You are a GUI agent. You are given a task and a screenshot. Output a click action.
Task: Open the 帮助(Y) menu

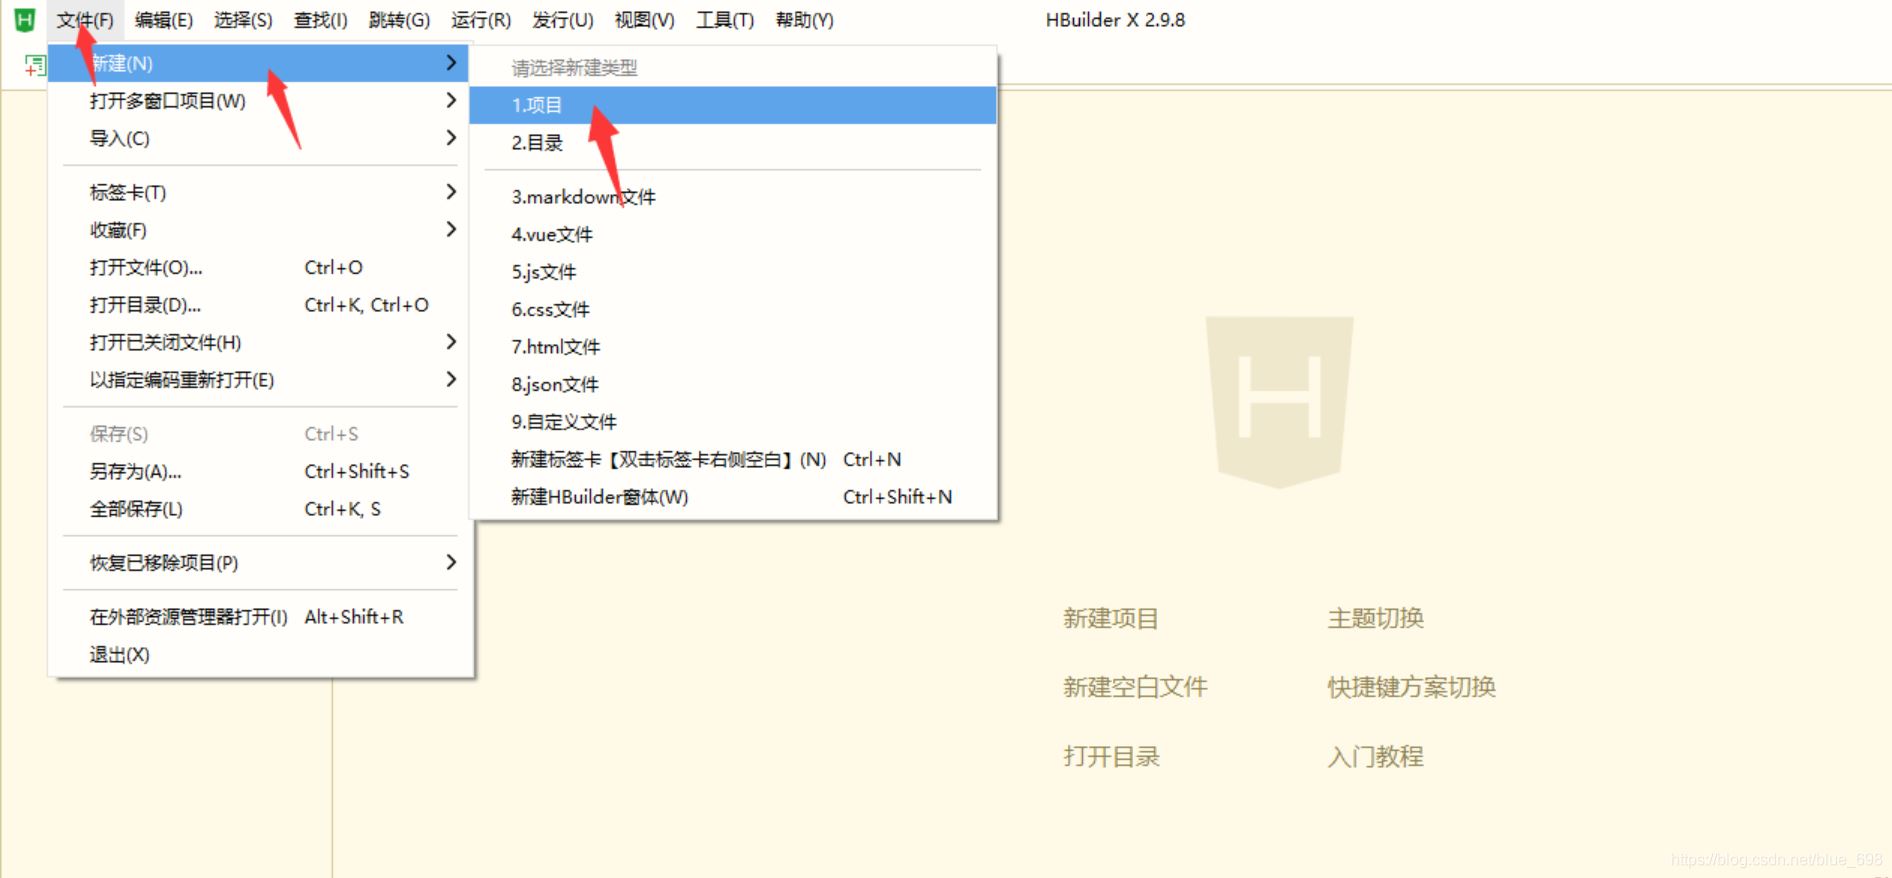805,20
